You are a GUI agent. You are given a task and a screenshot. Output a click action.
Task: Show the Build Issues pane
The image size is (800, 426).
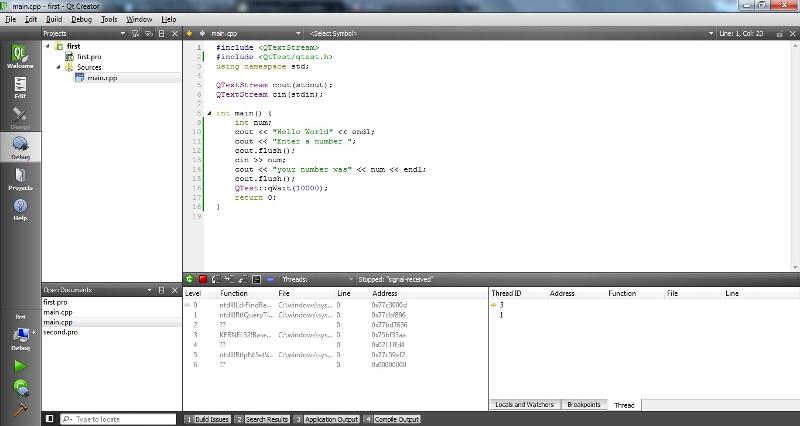[x=208, y=419]
